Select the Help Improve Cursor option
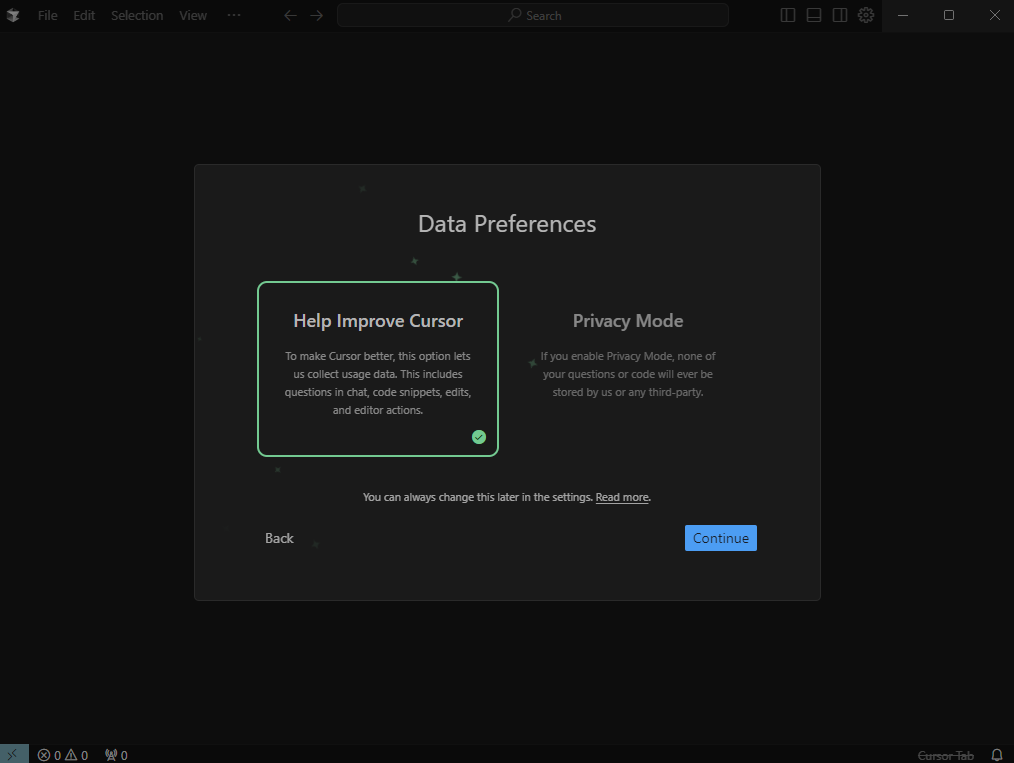Viewport: 1014px width, 763px height. point(378,369)
